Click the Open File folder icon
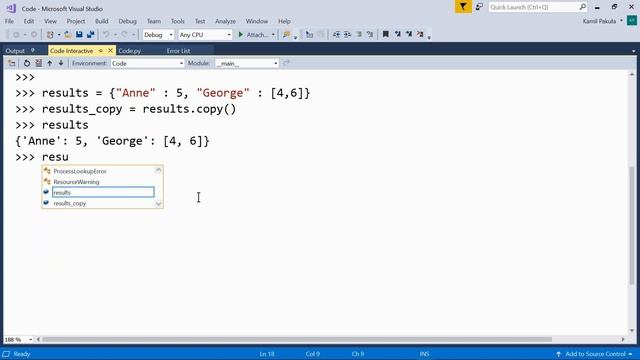Screen dimensions: 640x360 point(68,35)
